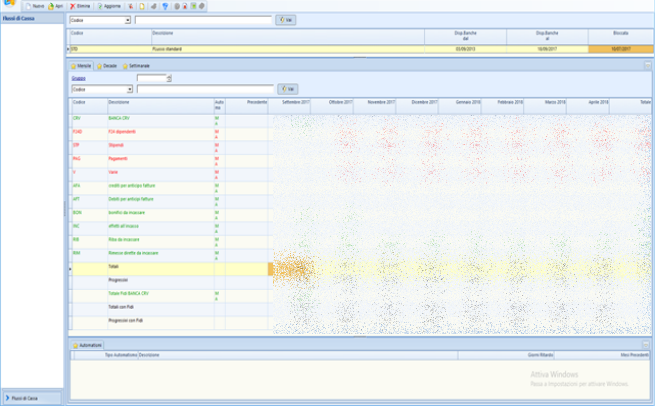
Task: Click the Apri toolbar button
Action: coord(56,6)
